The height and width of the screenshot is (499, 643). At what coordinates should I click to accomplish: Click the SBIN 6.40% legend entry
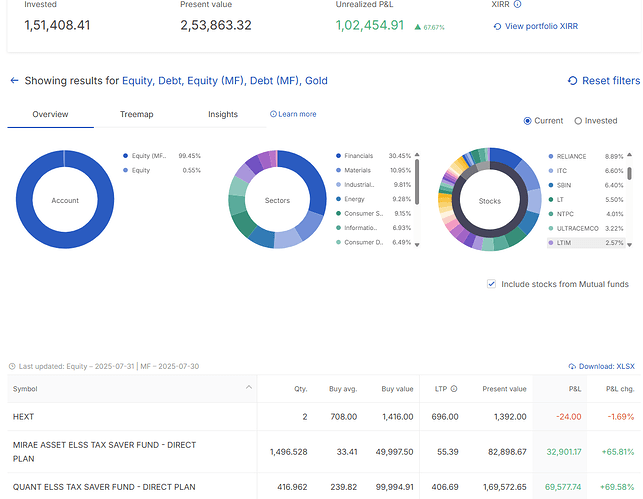pyautogui.click(x=586, y=185)
